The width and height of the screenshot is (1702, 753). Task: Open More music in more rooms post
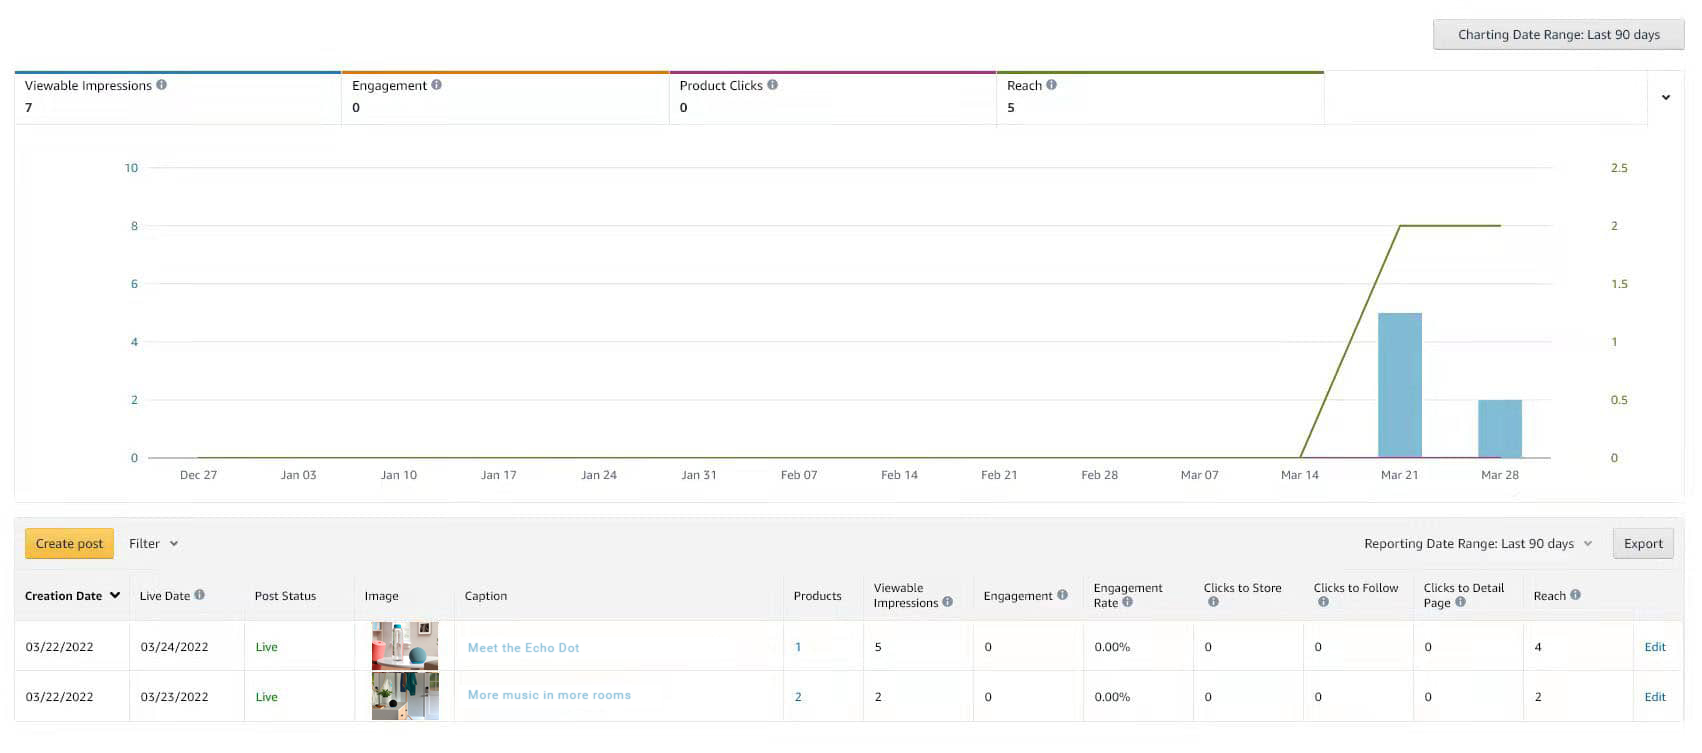click(x=549, y=695)
